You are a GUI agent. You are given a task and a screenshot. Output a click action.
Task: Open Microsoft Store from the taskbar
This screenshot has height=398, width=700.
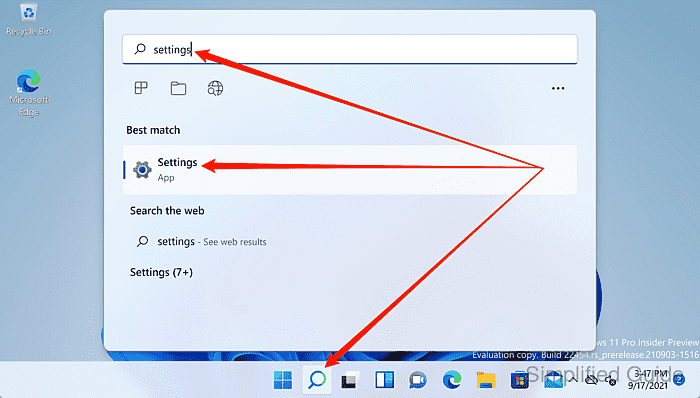(519, 380)
